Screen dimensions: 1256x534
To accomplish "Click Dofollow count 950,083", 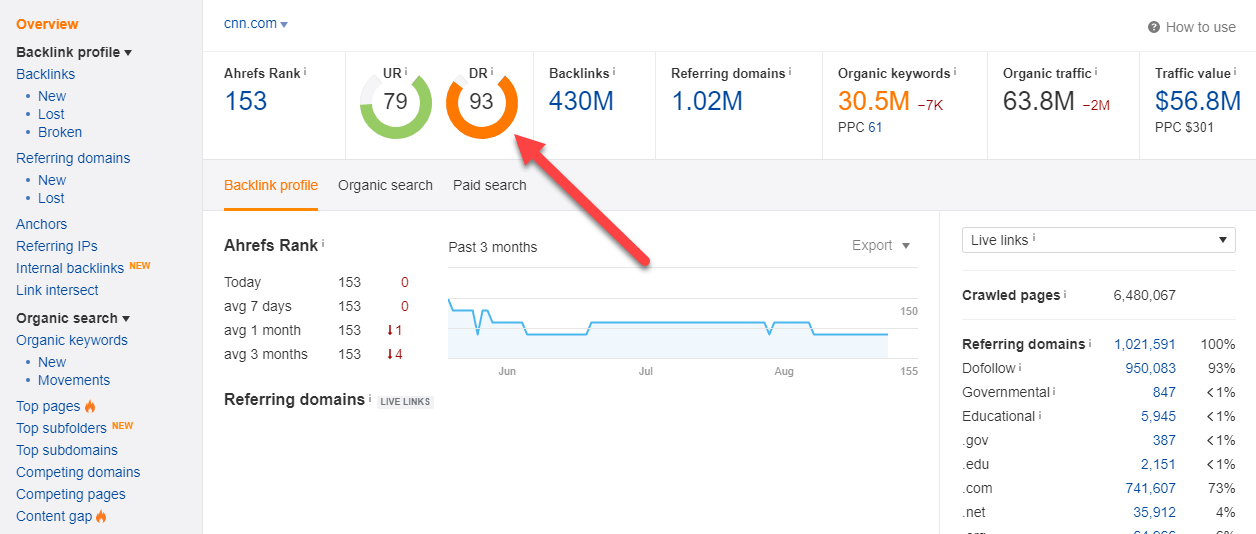I will point(1150,368).
